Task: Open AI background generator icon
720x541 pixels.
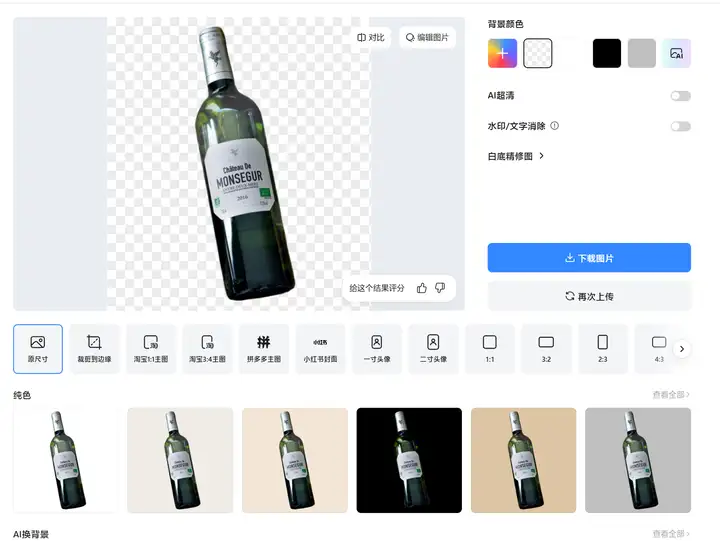Action: pos(676,53)
